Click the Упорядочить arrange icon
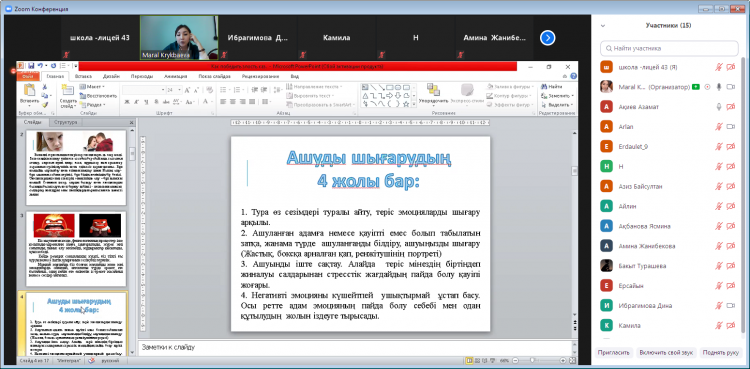The image size is (750, 369). tap(433, 89)
